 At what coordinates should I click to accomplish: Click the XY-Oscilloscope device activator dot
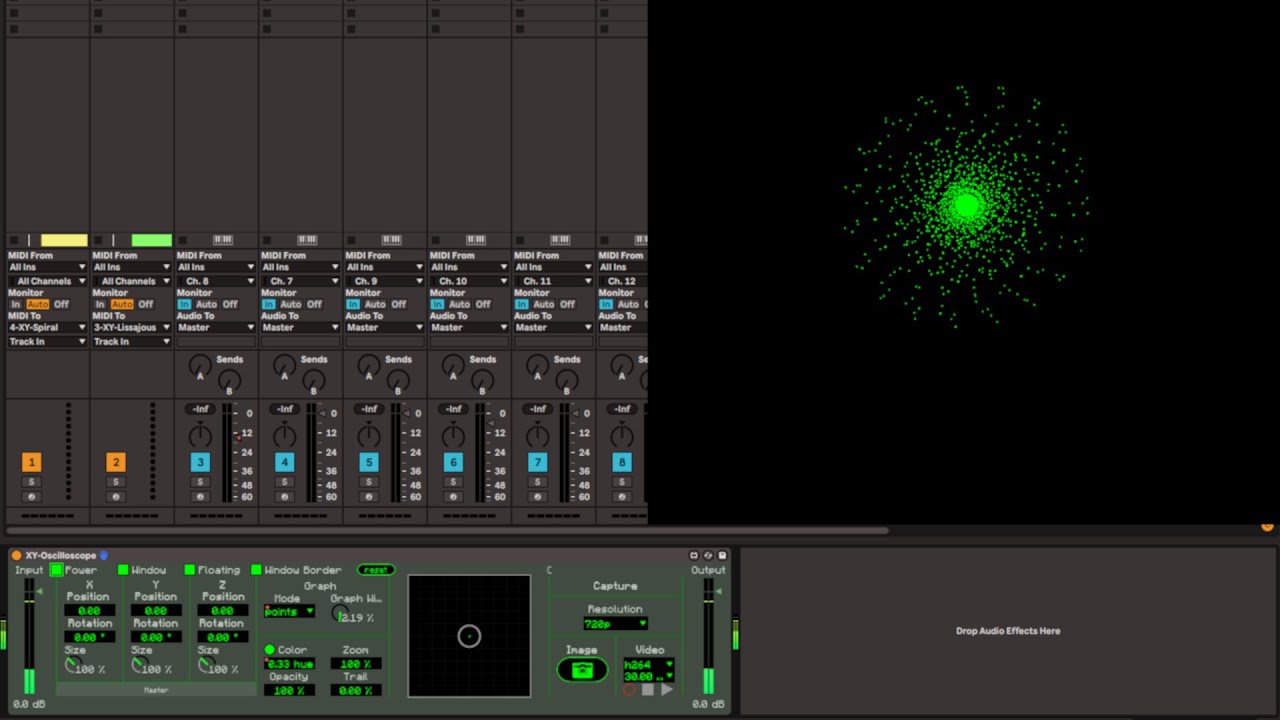point(16,555)
